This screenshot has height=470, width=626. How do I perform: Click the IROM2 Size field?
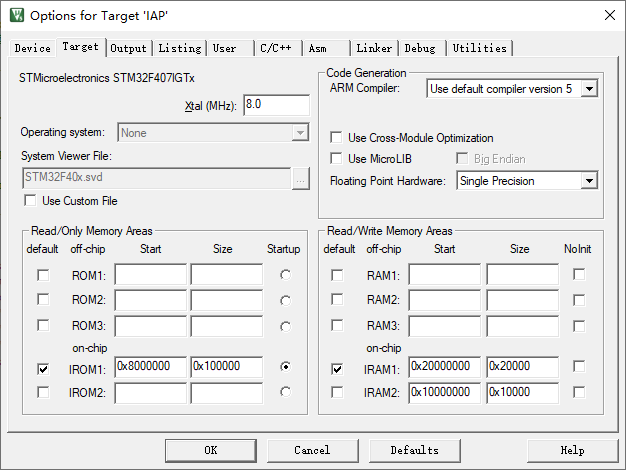coord(227,393)
